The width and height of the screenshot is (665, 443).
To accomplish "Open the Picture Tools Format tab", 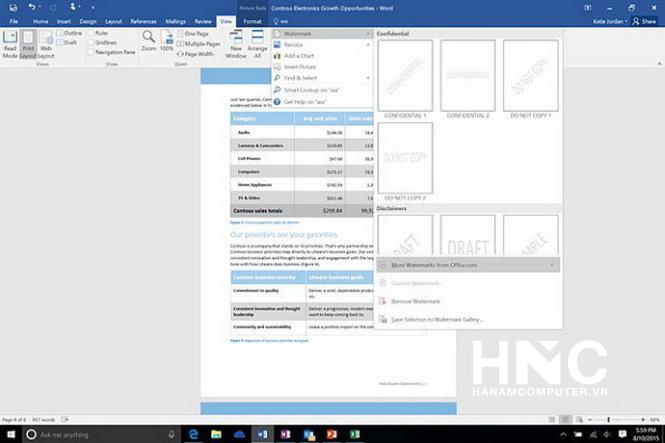I will (252, 21).
